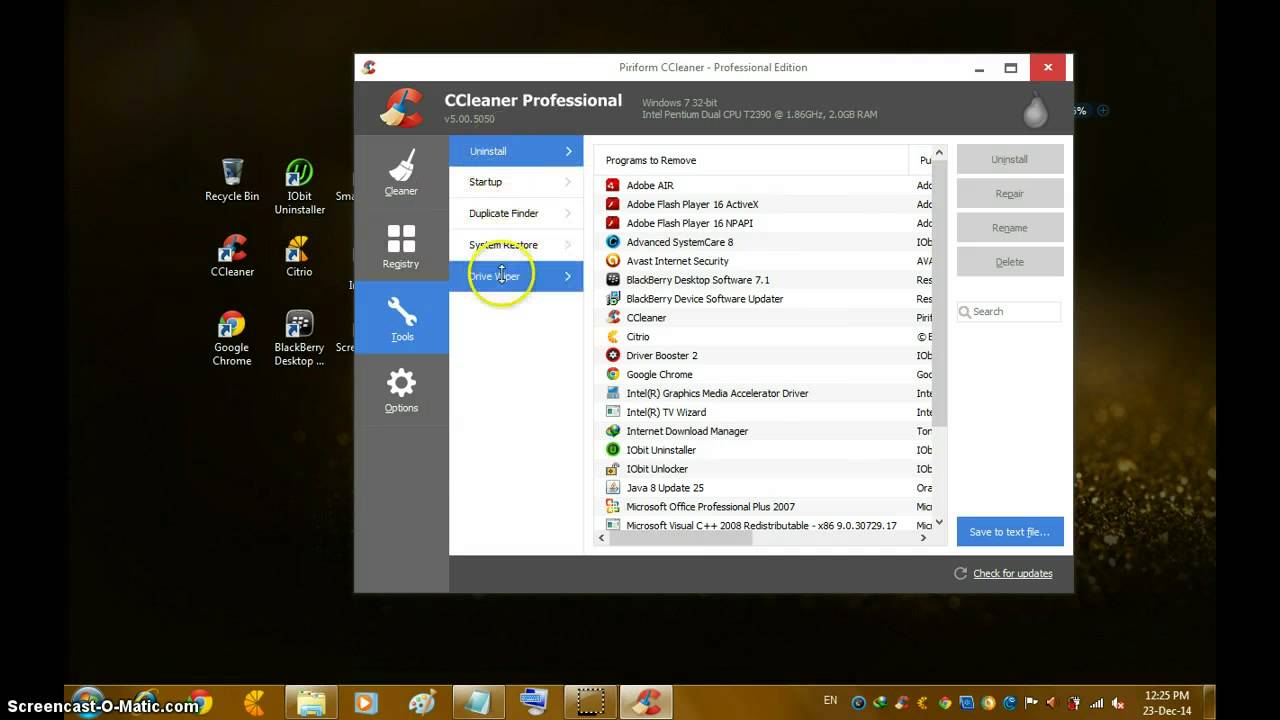Open the file explorer taskbar icon
The height and width of the screenshot is (720, 1280).
coord(311,702)
